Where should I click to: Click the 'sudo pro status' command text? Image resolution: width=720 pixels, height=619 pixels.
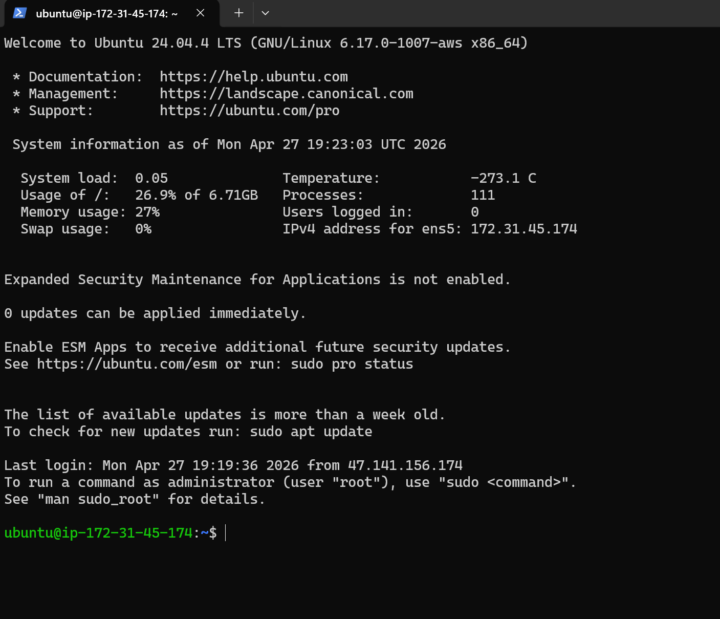(352, 364)
